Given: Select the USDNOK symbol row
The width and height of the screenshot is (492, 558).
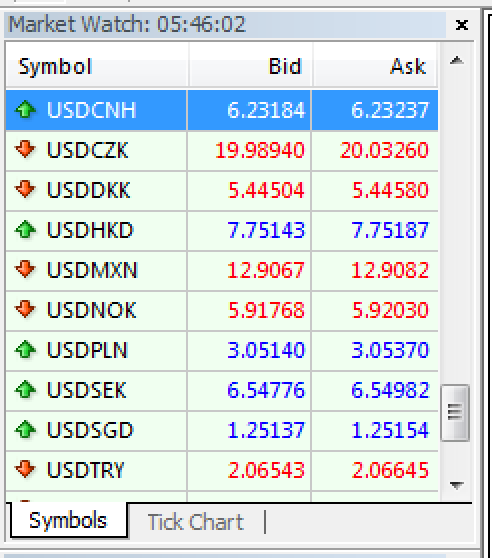Looking at the screenshot, I should pos(222,310).
